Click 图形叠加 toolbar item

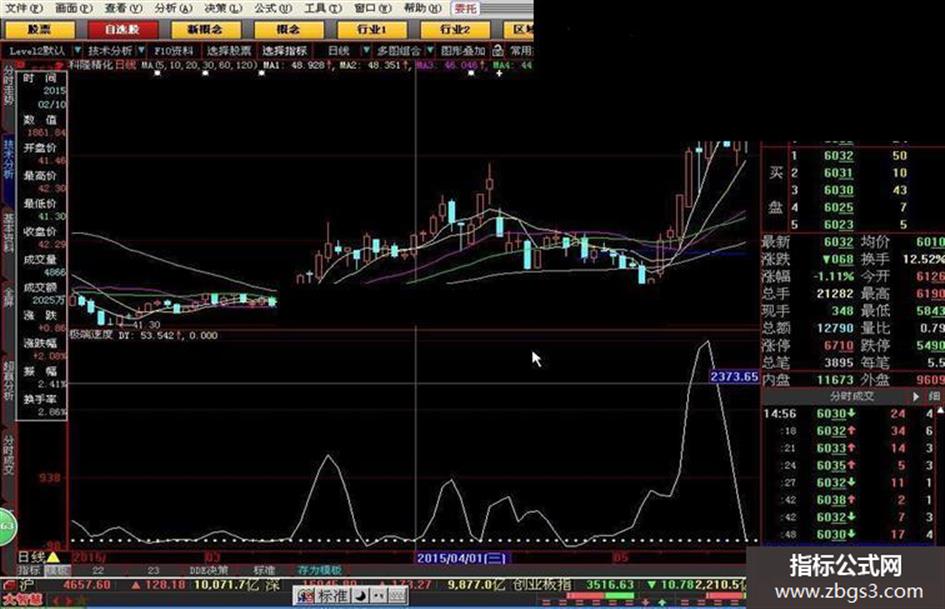pos(463,51)
